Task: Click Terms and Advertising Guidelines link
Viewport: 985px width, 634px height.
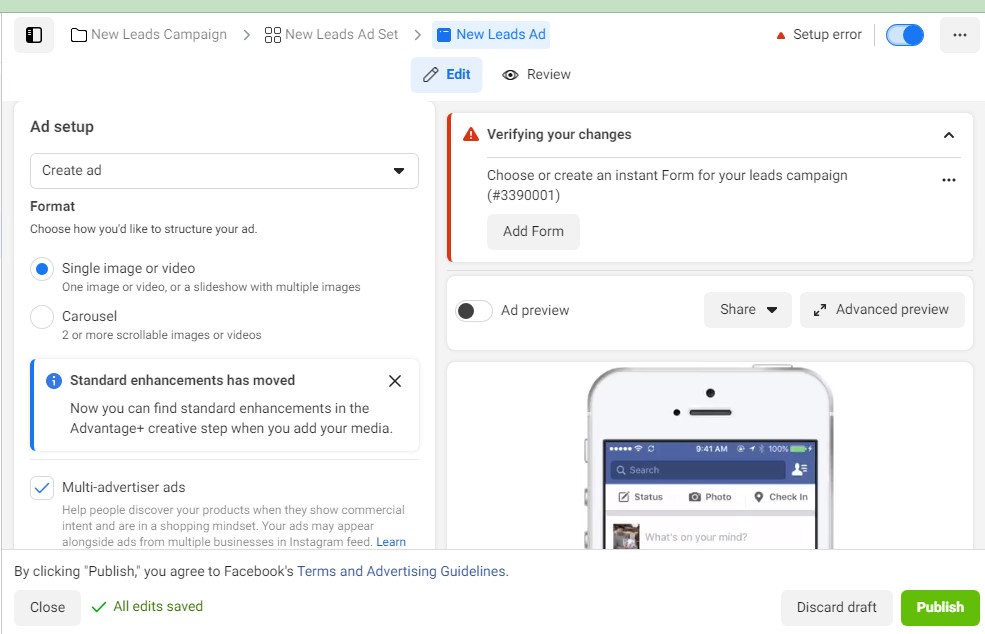Action: click(401, 571)
